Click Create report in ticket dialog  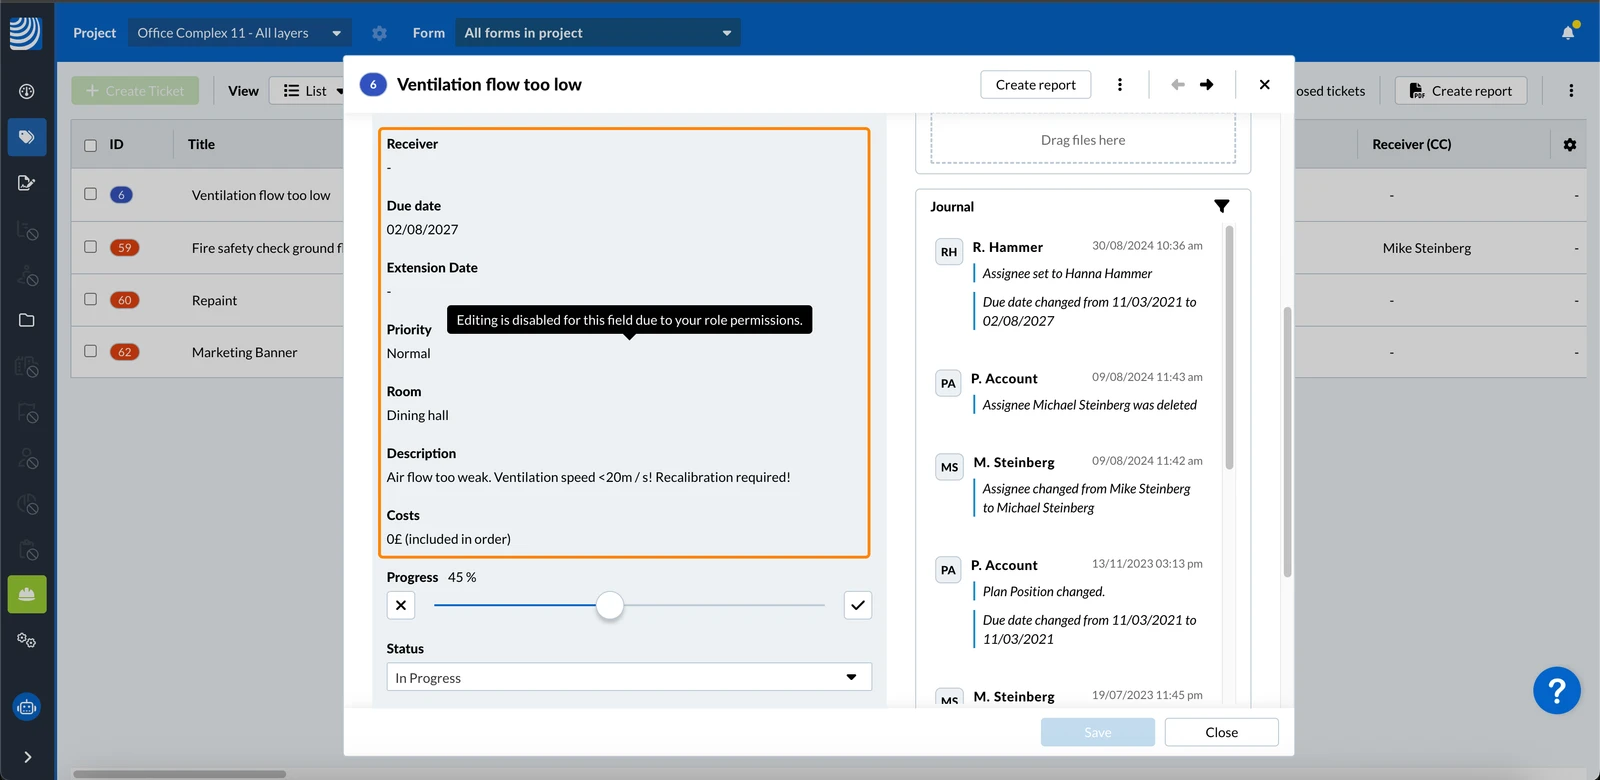pos(1035,85)
